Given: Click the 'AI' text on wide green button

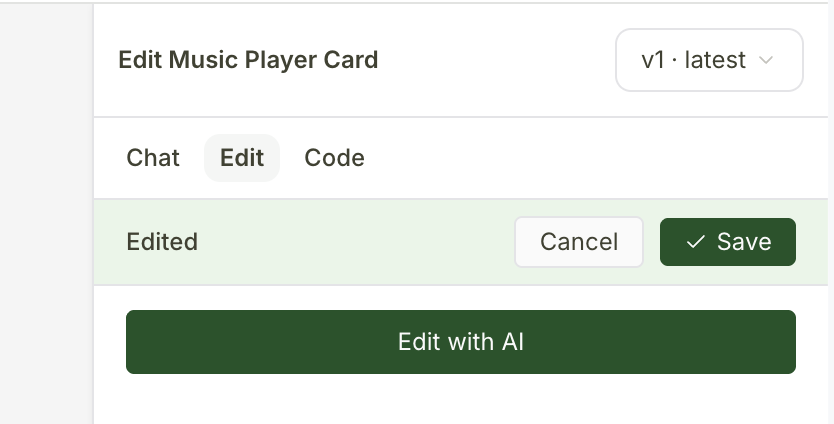Looking at the screenshot, I should tap(513, 342).
